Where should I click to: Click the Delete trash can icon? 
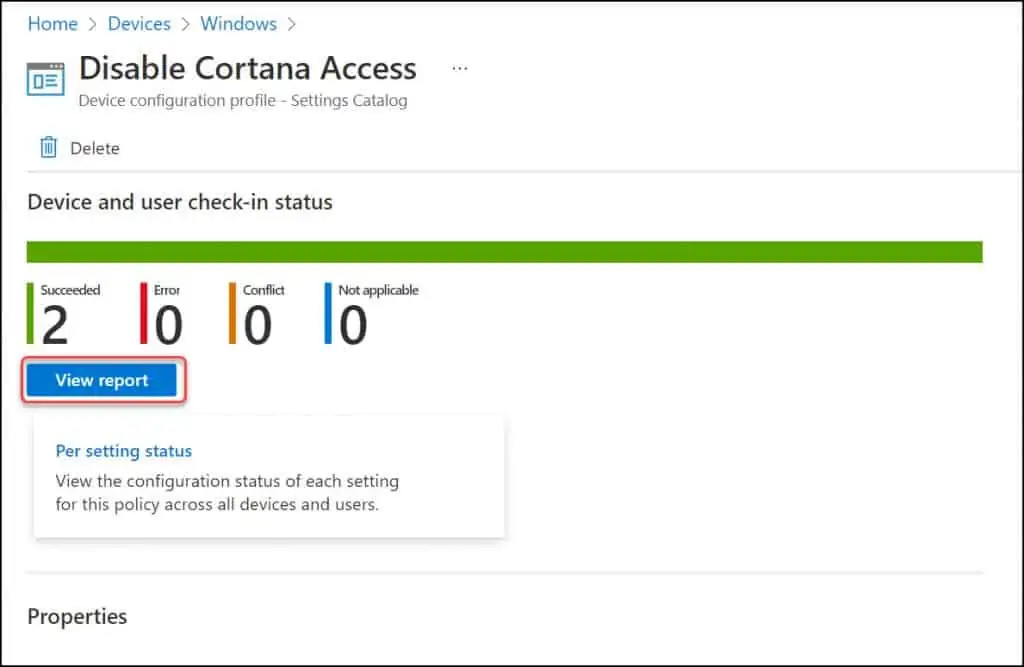click(48, 148)
